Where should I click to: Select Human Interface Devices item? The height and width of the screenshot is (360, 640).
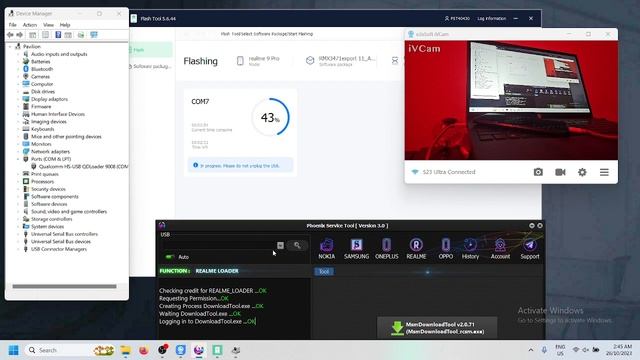58,114
